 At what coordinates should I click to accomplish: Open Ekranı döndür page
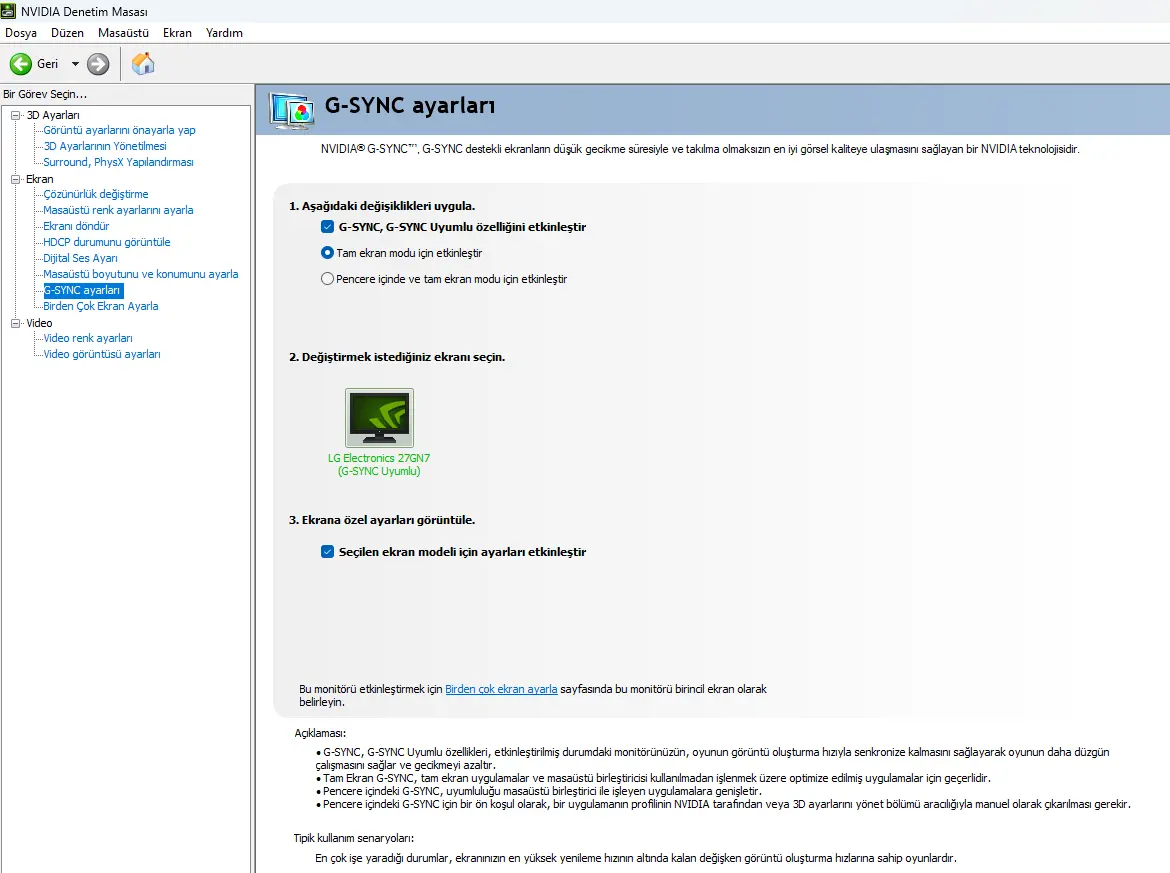tap(76, 226)
